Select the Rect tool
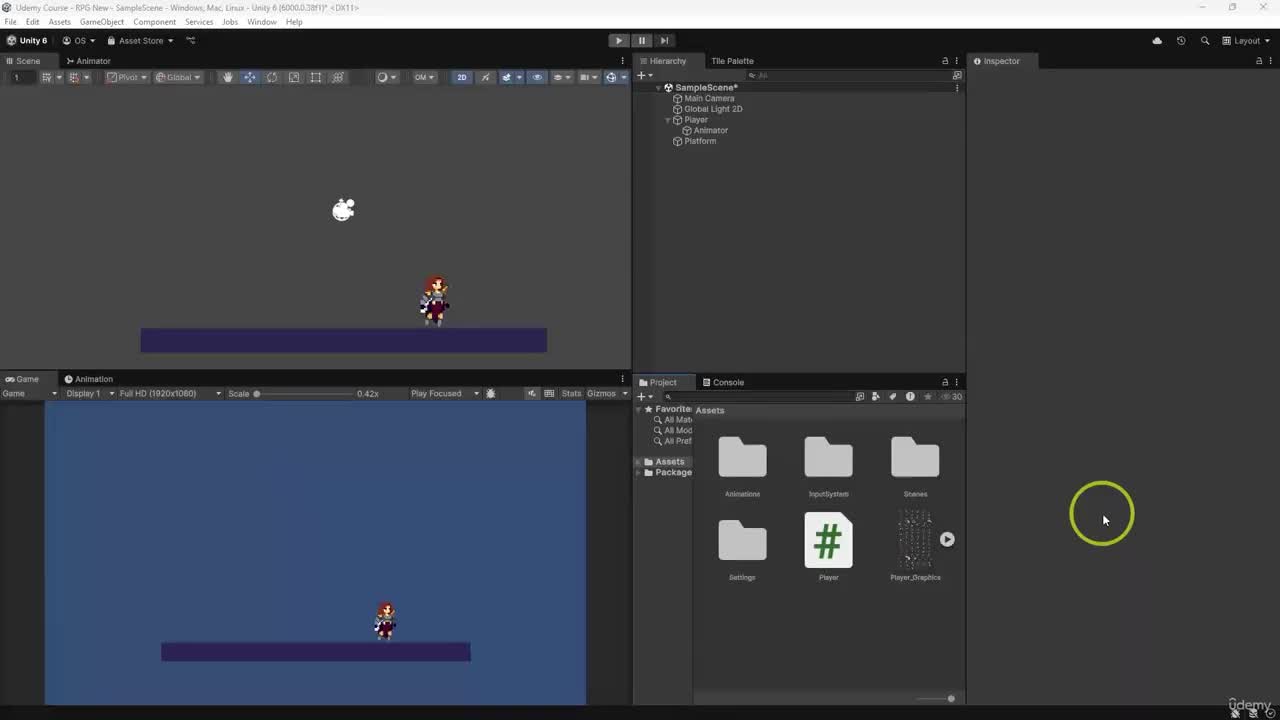The image size is (1280, 720). click(315, 77)
